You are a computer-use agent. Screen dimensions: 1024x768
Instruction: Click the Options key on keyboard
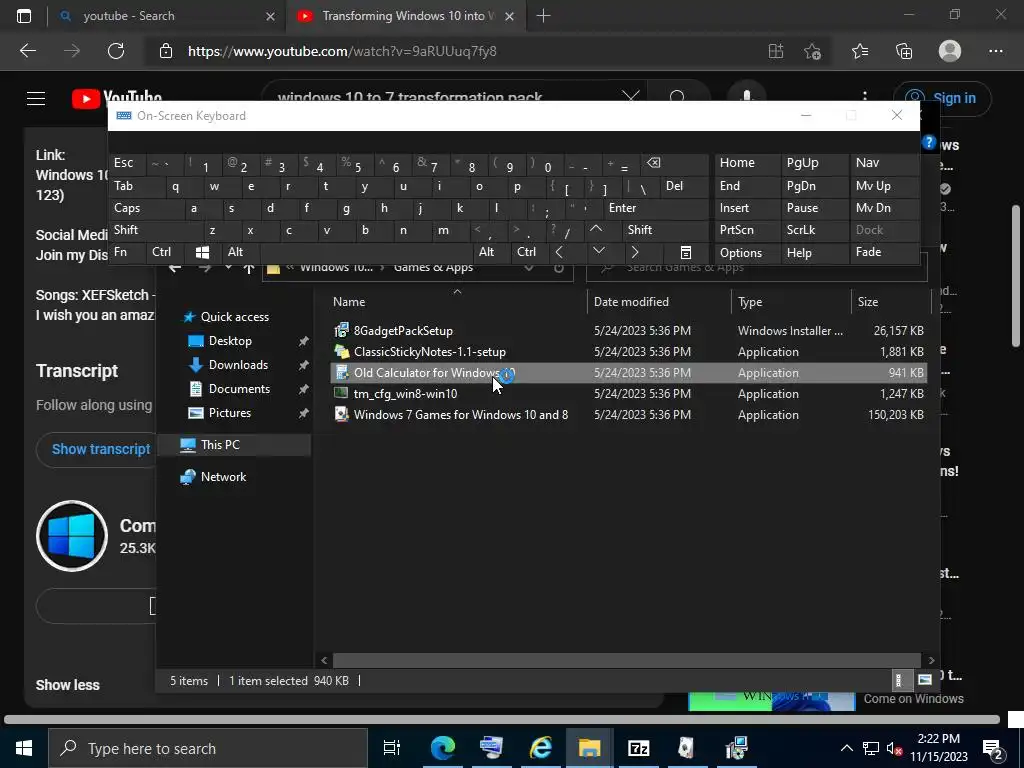(x=748, y=253)
